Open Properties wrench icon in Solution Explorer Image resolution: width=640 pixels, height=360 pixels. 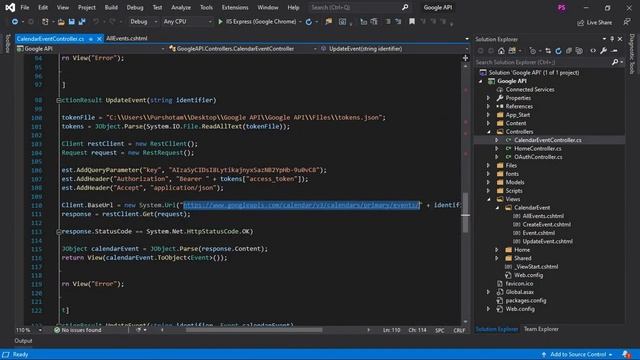pos(604,51)
